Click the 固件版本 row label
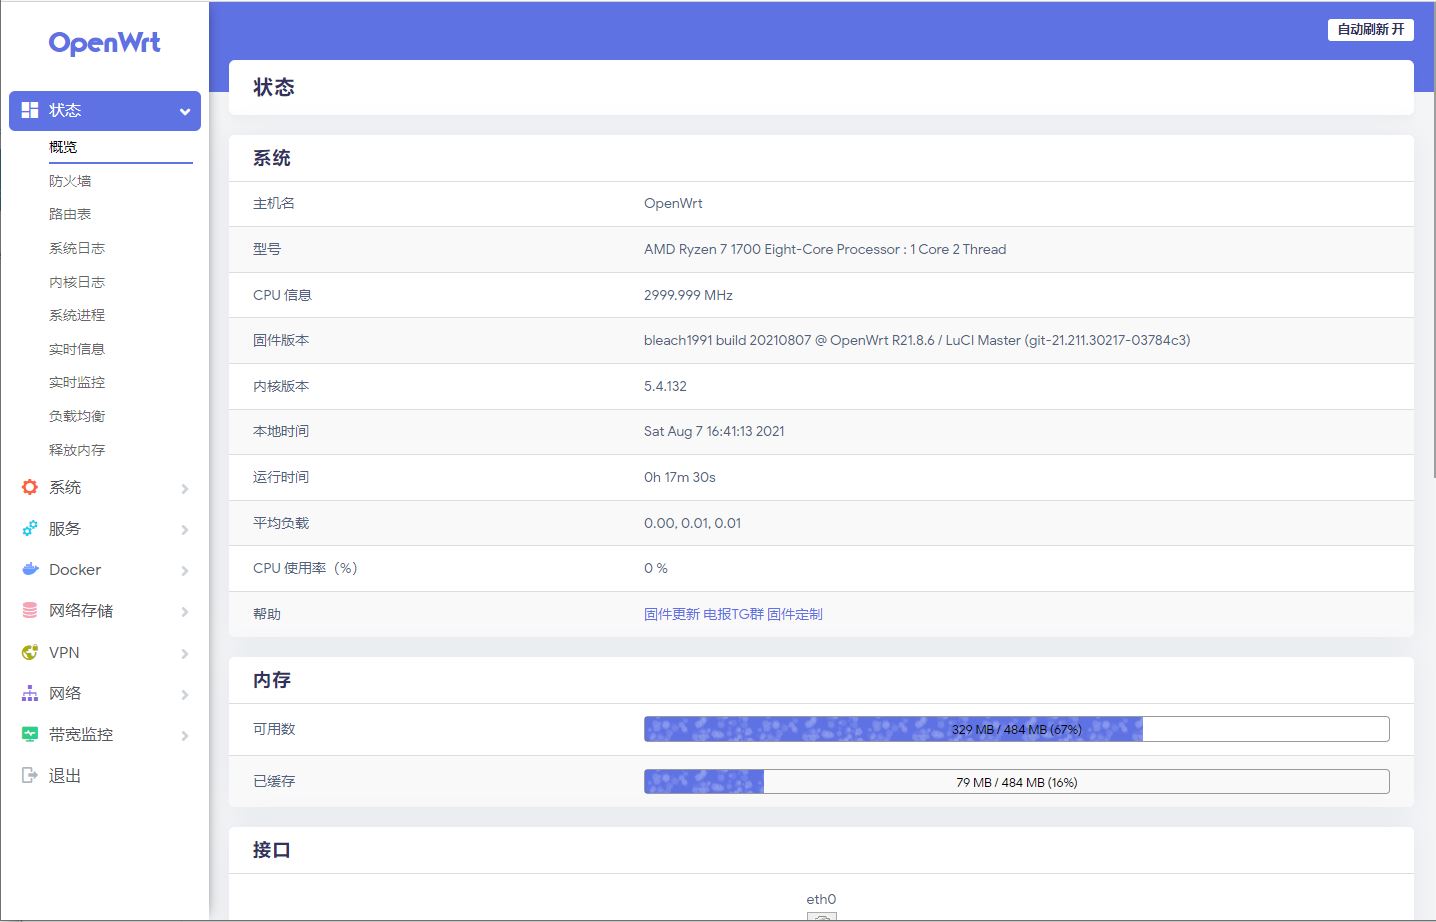 click(x=281, y=340)
